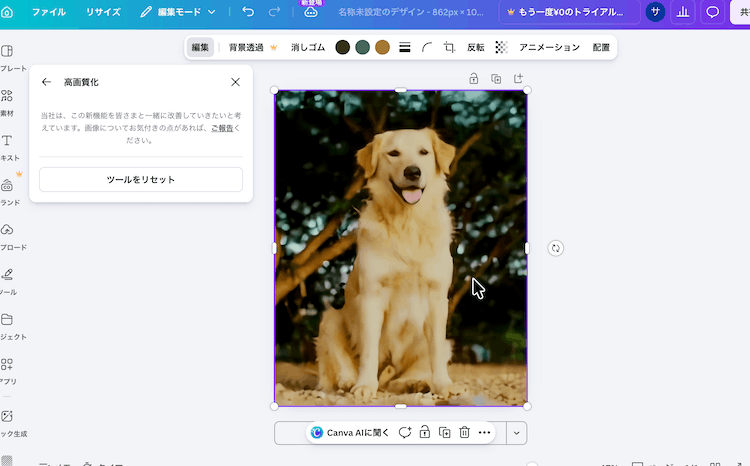
Task: Open the リサイズ menu
Action: pyautogui.click(x=103, y=12)
